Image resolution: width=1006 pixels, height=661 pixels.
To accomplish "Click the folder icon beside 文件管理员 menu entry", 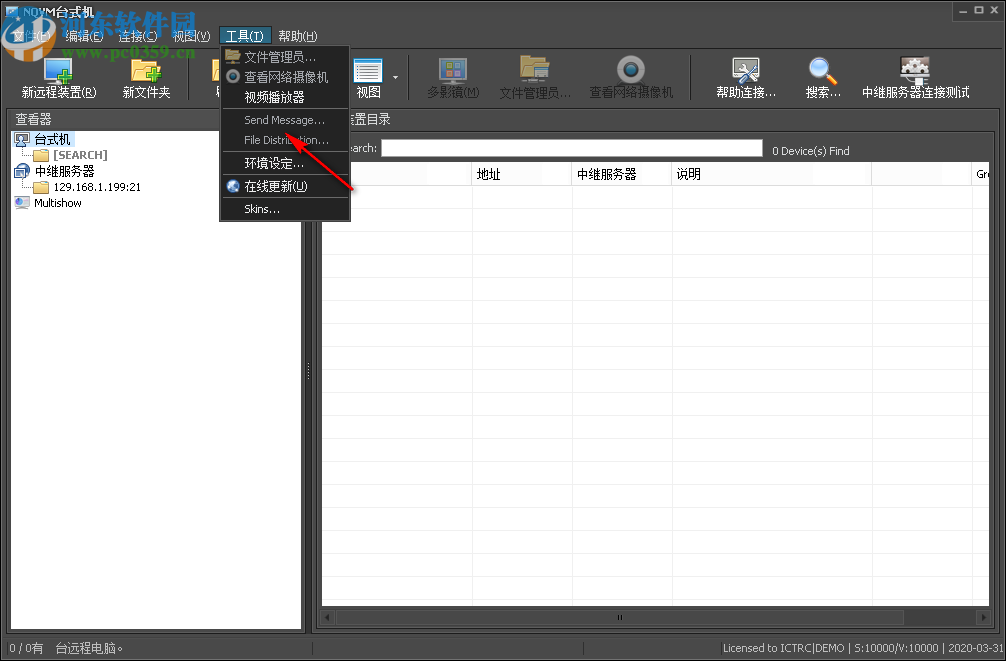I will 233,56.
